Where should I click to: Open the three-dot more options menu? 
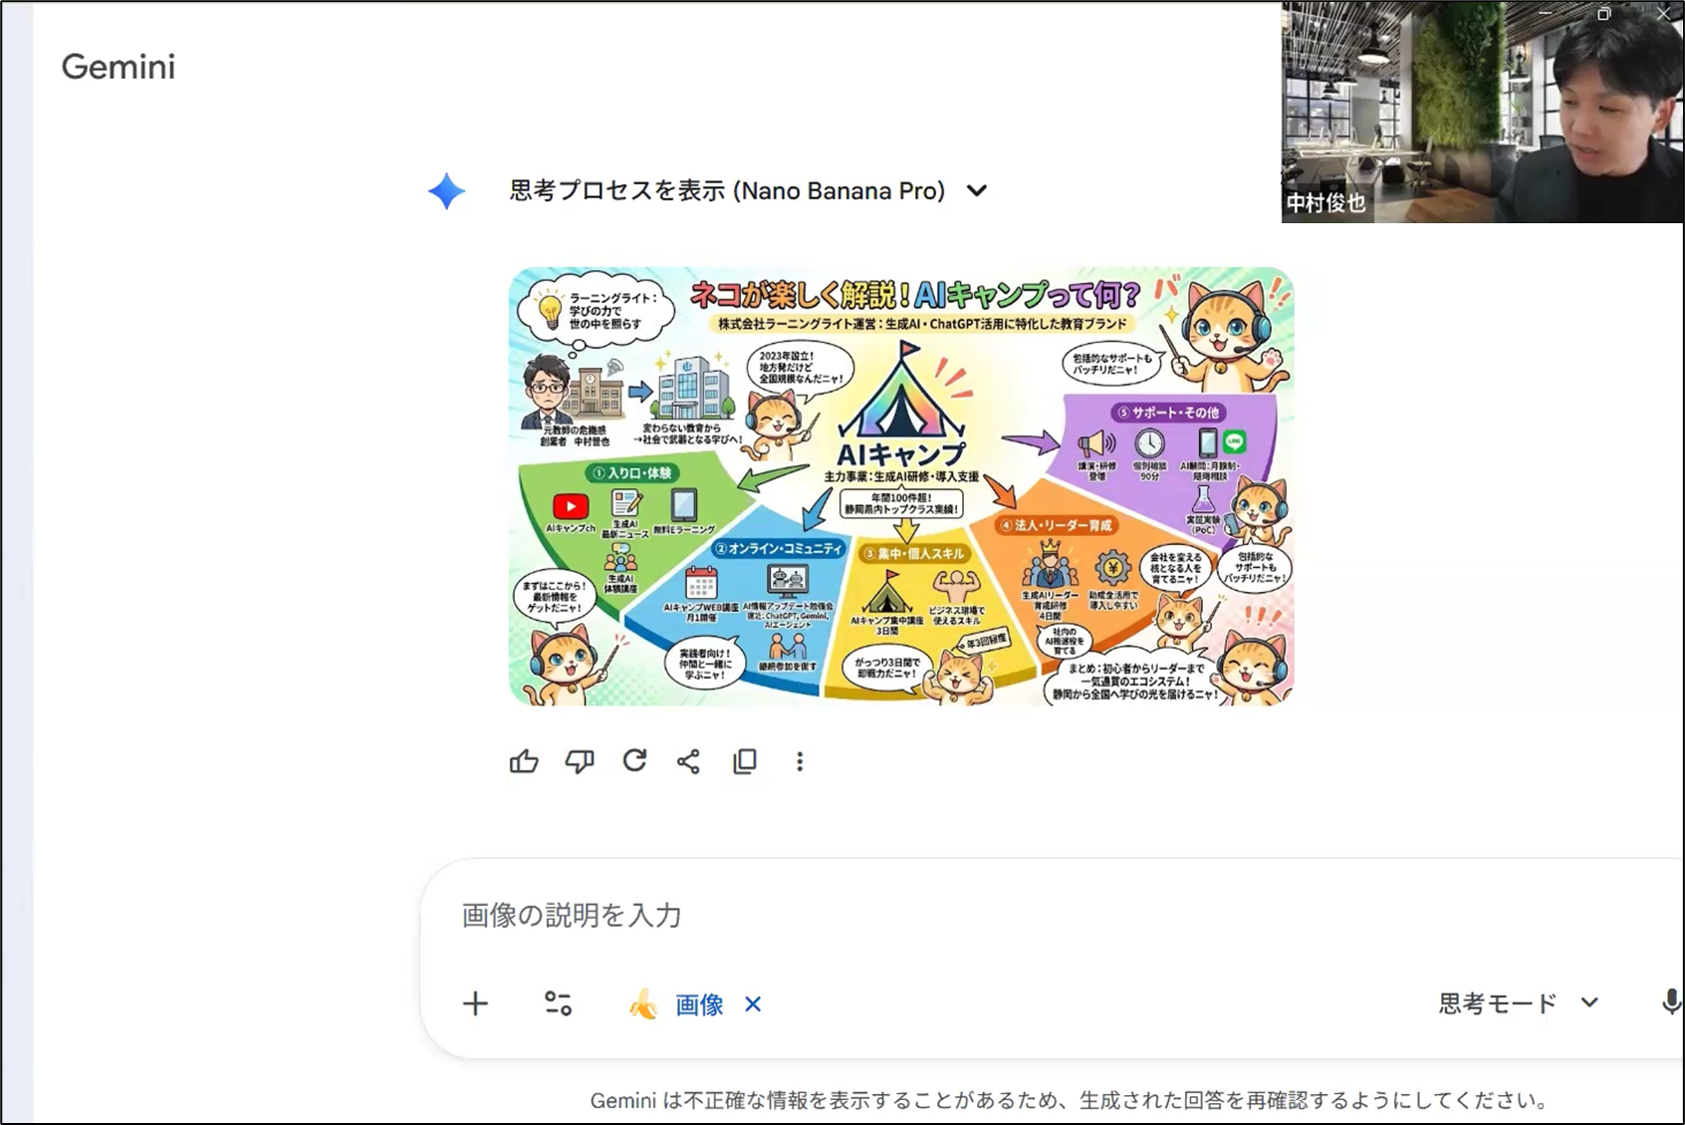pyautogui.click(x=799, y=762)
